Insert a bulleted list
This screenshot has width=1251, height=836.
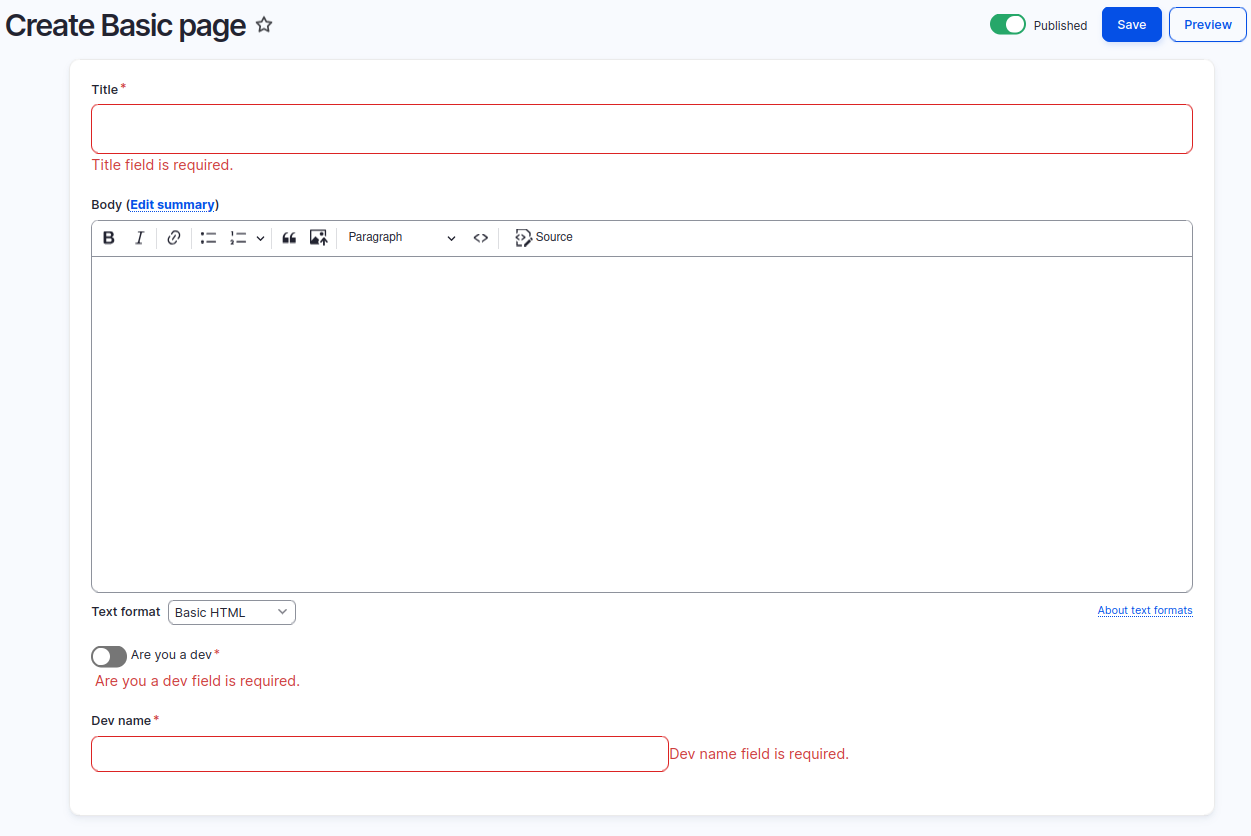tap(208, 238)
